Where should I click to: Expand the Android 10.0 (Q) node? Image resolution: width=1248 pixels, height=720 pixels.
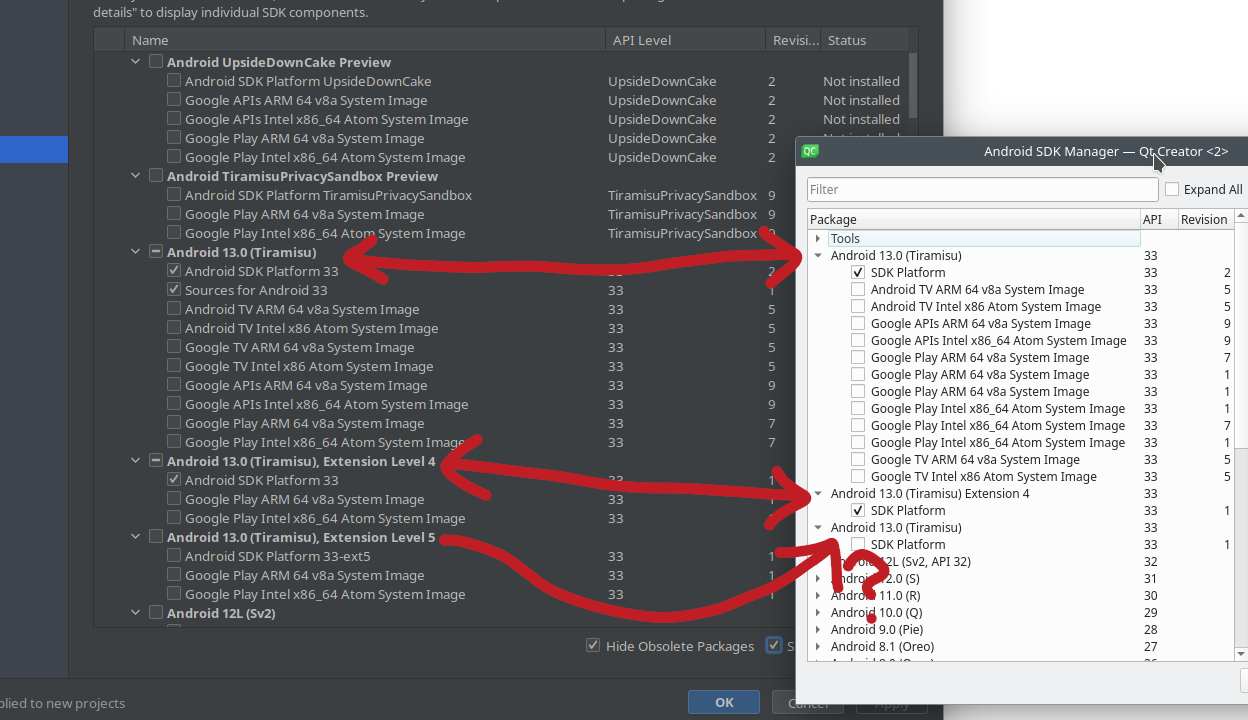coord(818,613)
